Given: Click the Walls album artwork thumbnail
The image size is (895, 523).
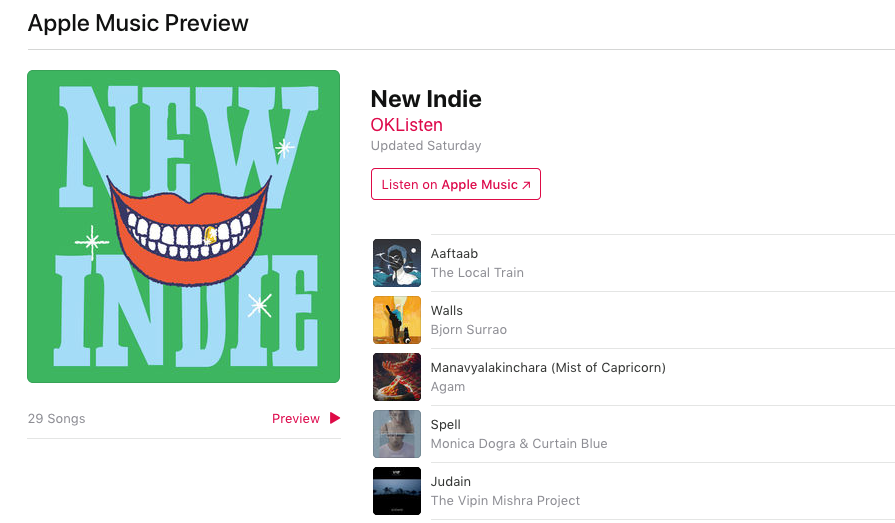Looking at the screenshot, I should (397, 320).
